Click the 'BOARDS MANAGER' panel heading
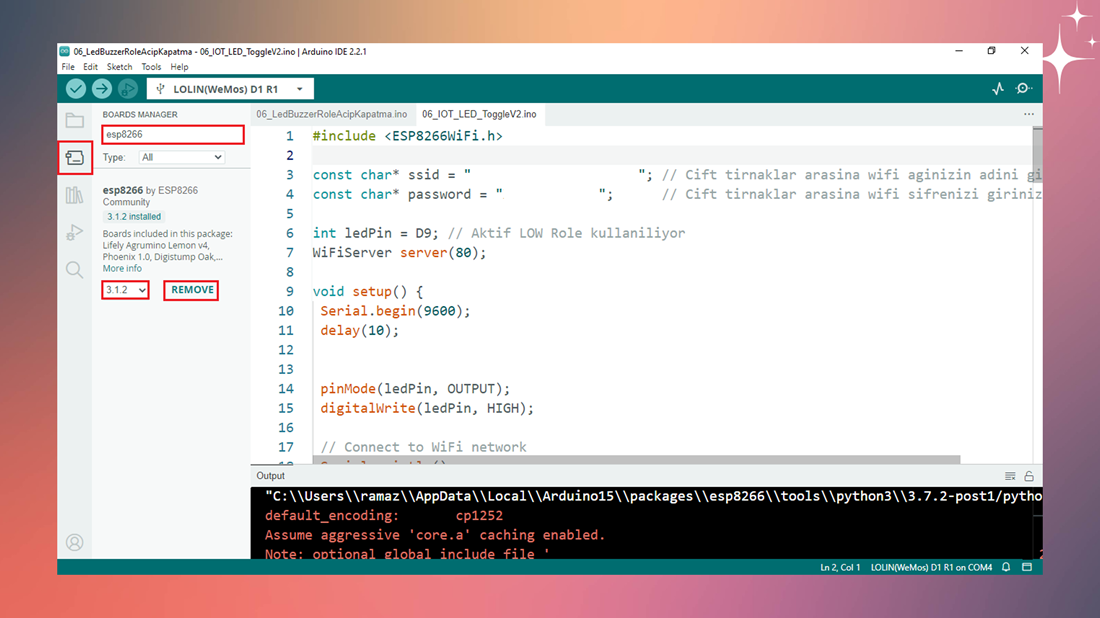Image resolution: width=1100 pixels, height=618 pixels. tap(140, 114)
